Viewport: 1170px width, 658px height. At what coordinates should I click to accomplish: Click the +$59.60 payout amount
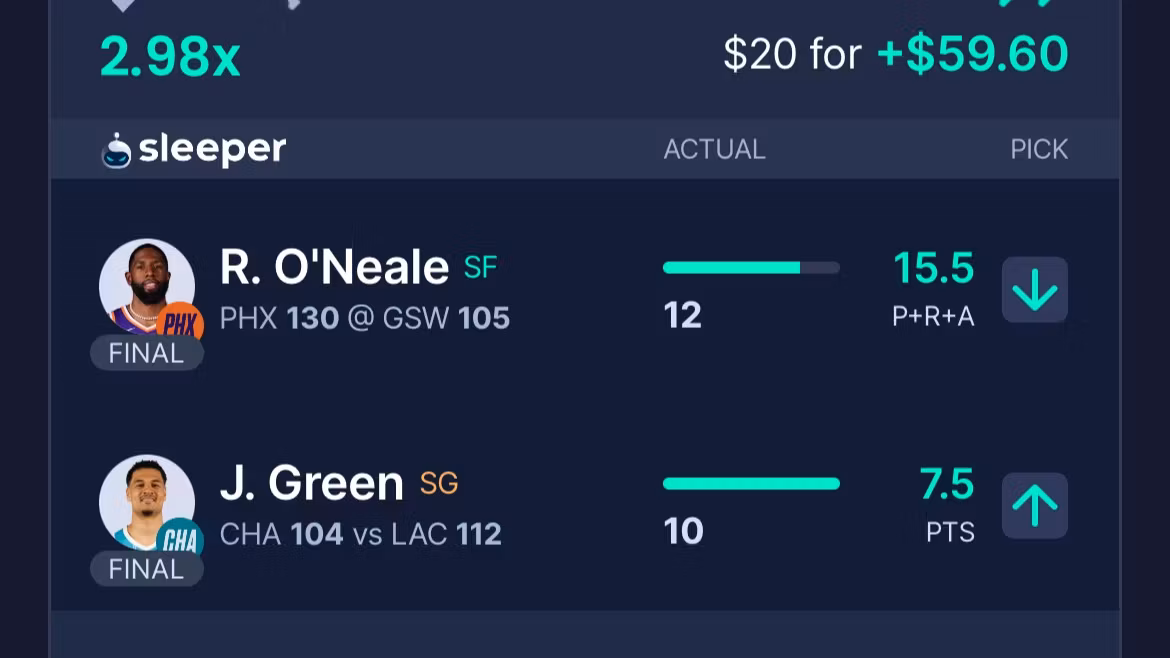tap(972, 54)
